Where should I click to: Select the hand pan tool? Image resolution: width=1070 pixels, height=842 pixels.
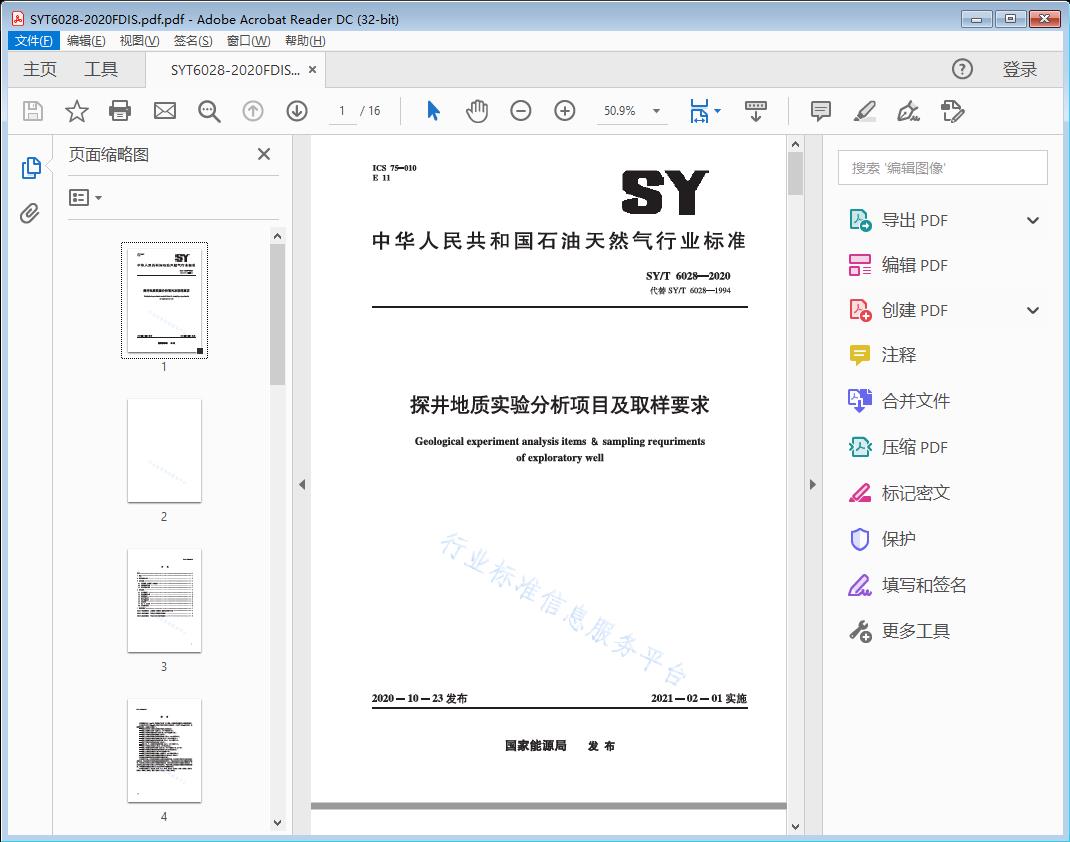pyautogui.click(x=477, y=111)
